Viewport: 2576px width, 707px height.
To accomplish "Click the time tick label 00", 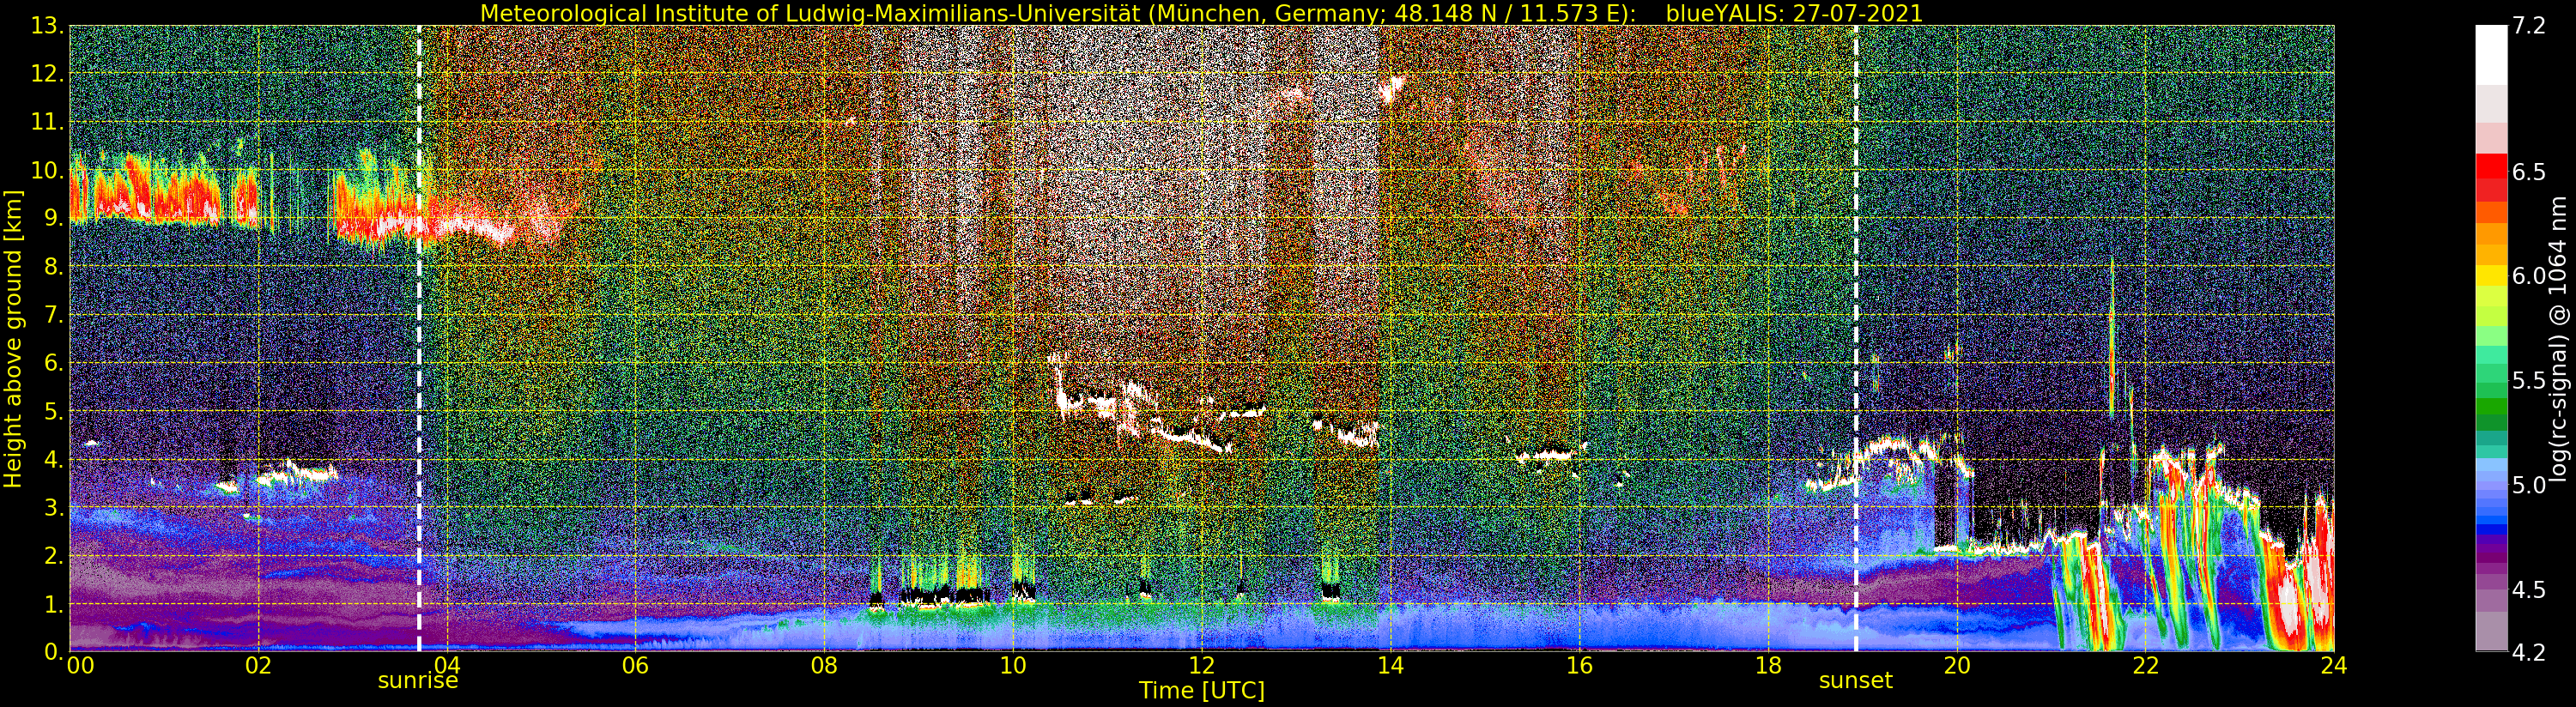I will point(80,666).
